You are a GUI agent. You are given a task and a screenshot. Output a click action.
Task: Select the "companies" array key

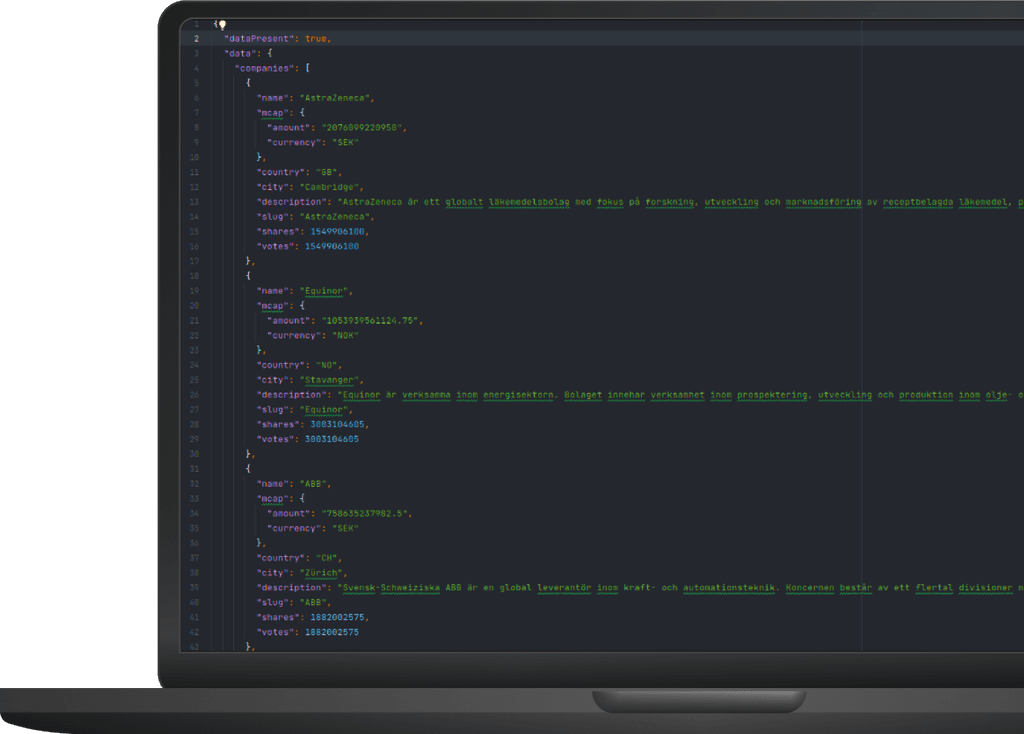coord(264,68)
